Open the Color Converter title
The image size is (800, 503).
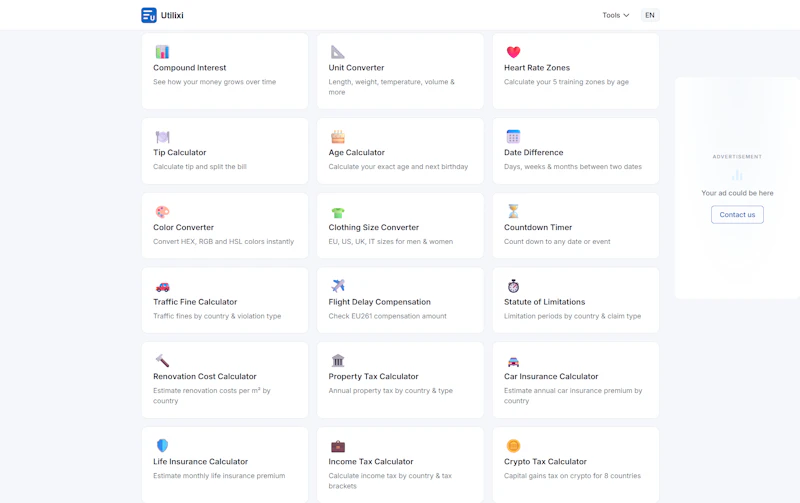coord(183,227)
